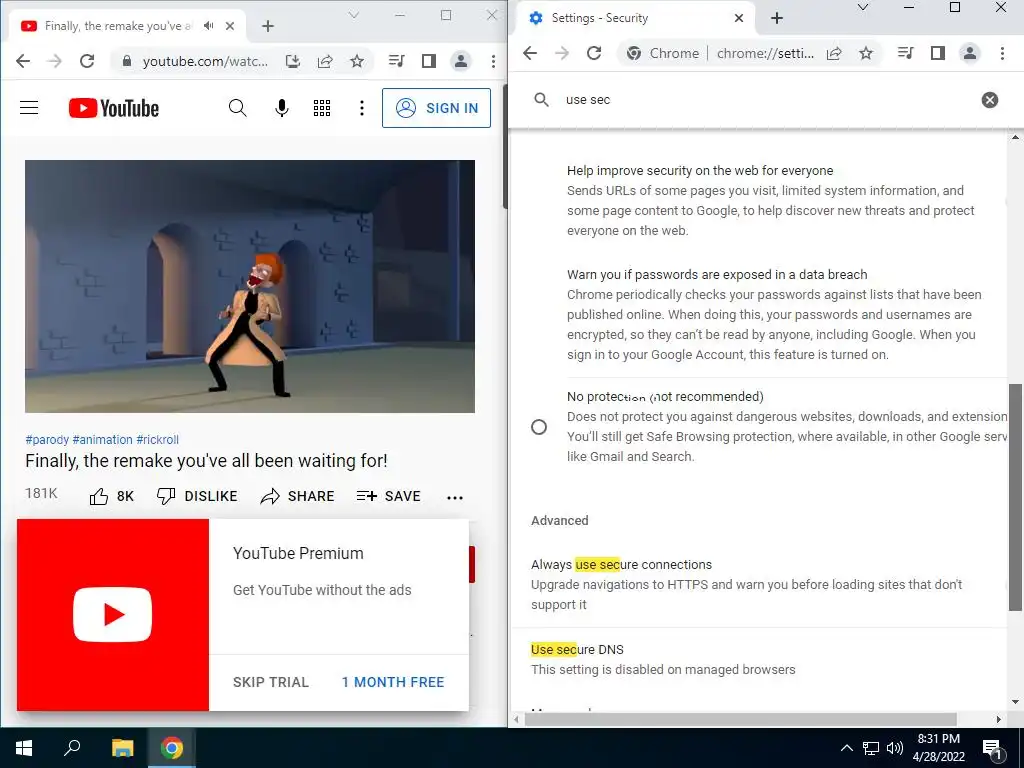
Task: Open the #parody hashtag link
Action: pyautogui.click(x=47, y=440)
